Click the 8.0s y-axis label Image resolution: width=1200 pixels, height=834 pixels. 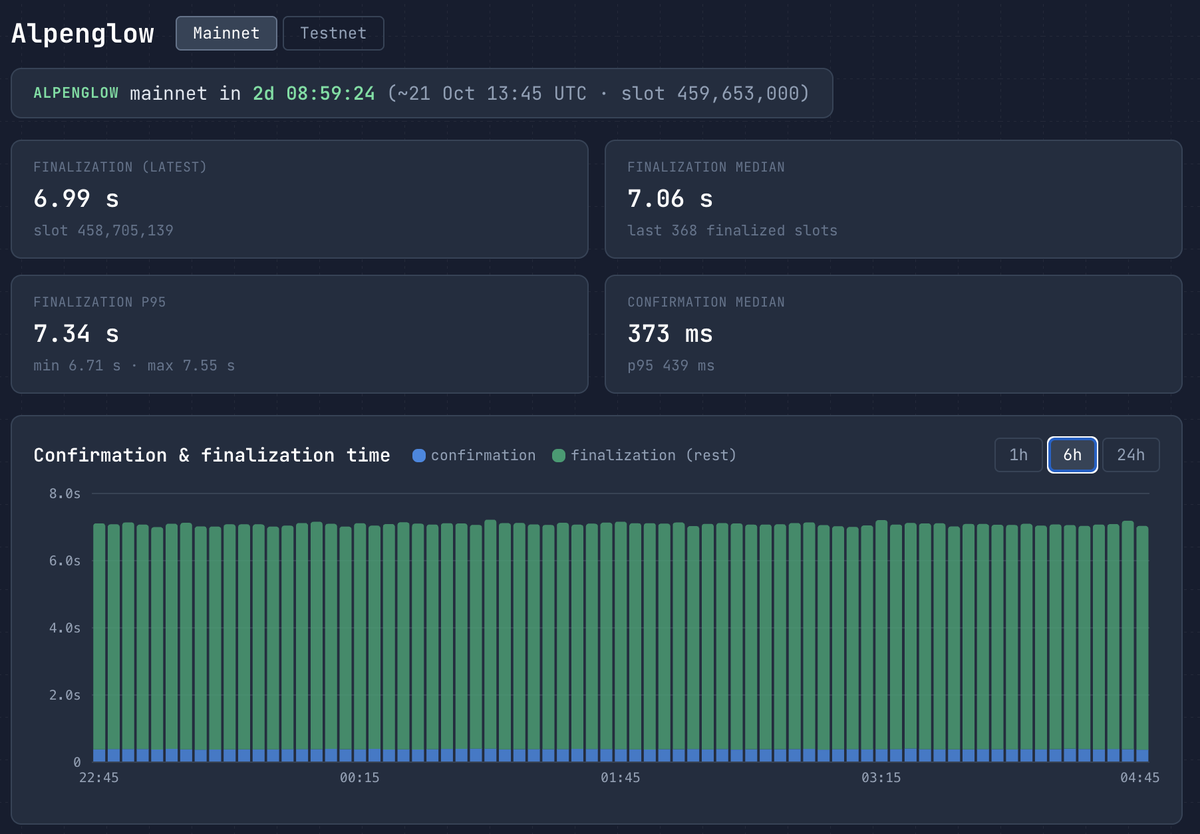[66, 494]
